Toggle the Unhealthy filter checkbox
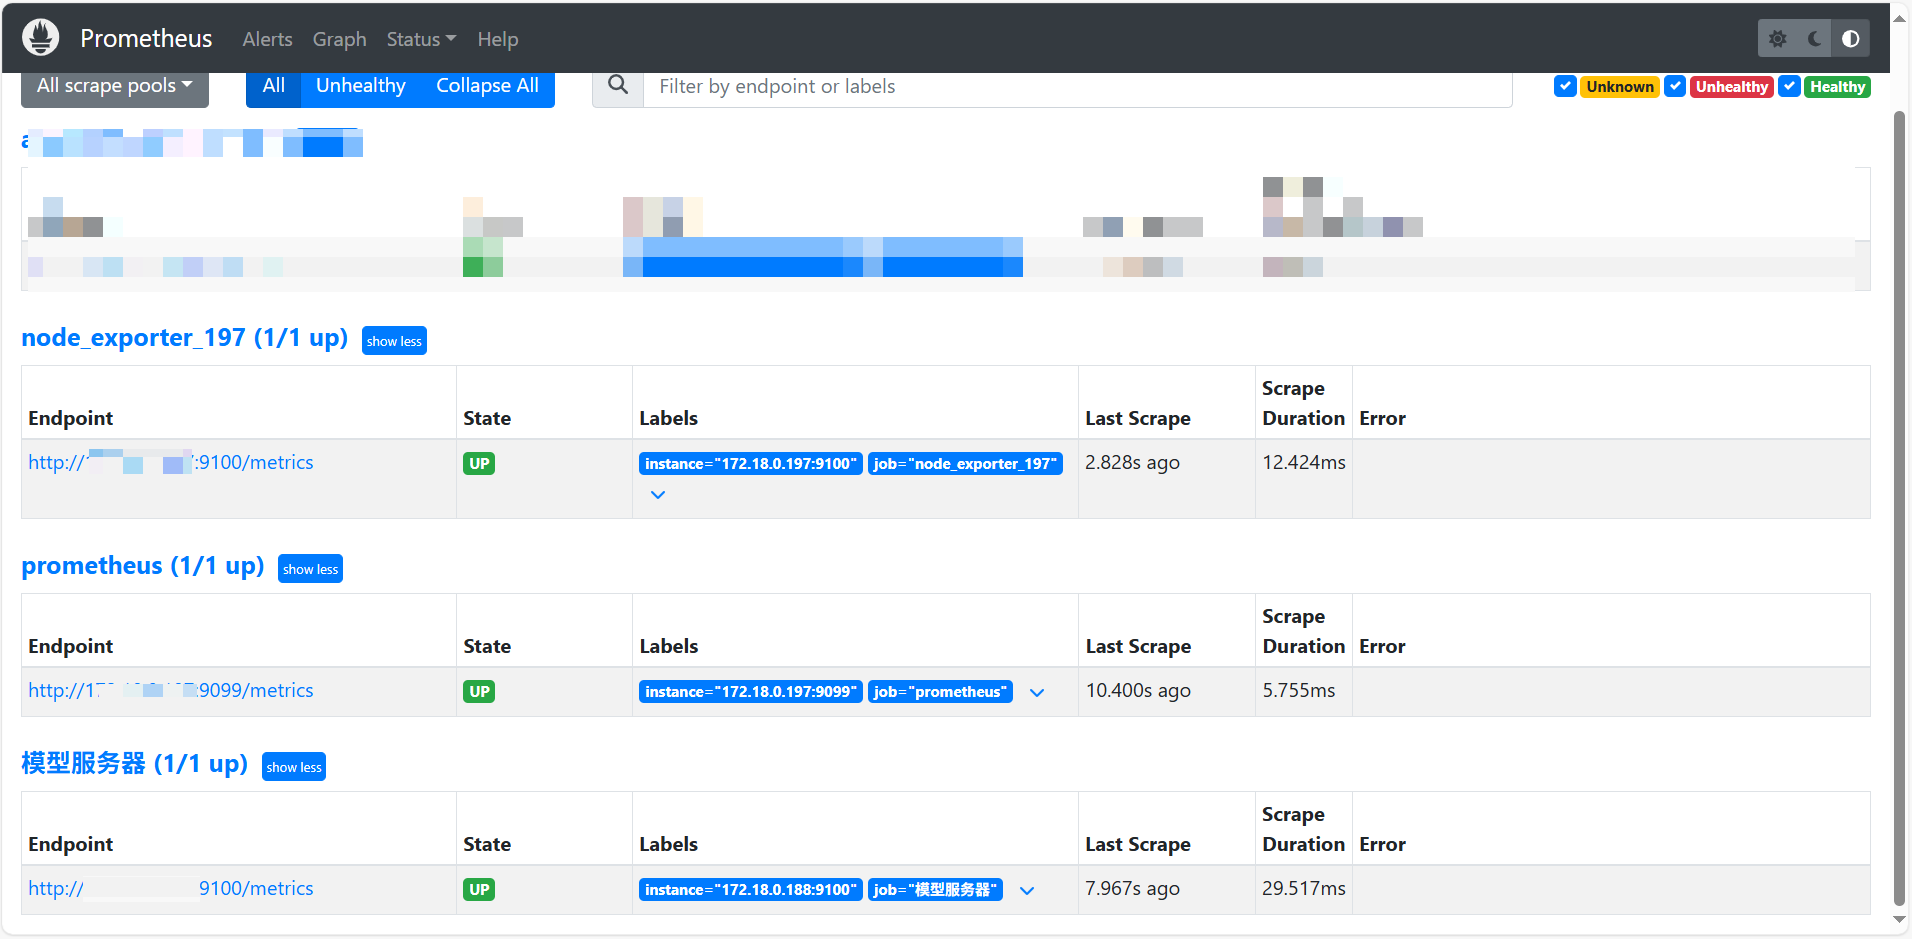 click(x=1676, y=86)
